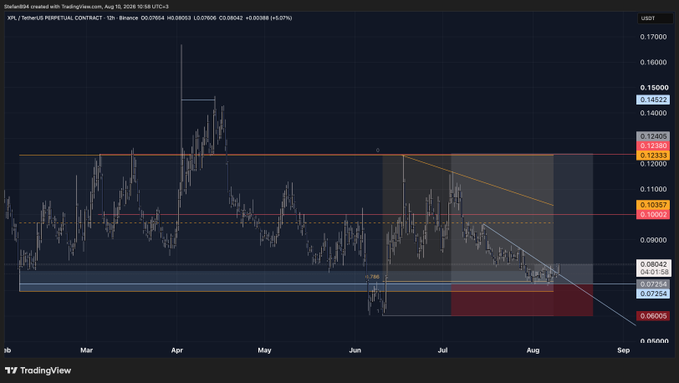
Task: Click the red stop-loss zone of position tool
Action: coord(522,300)
